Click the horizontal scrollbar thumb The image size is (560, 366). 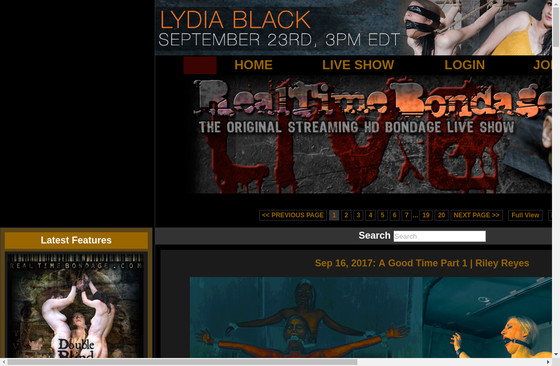[182, 362]
